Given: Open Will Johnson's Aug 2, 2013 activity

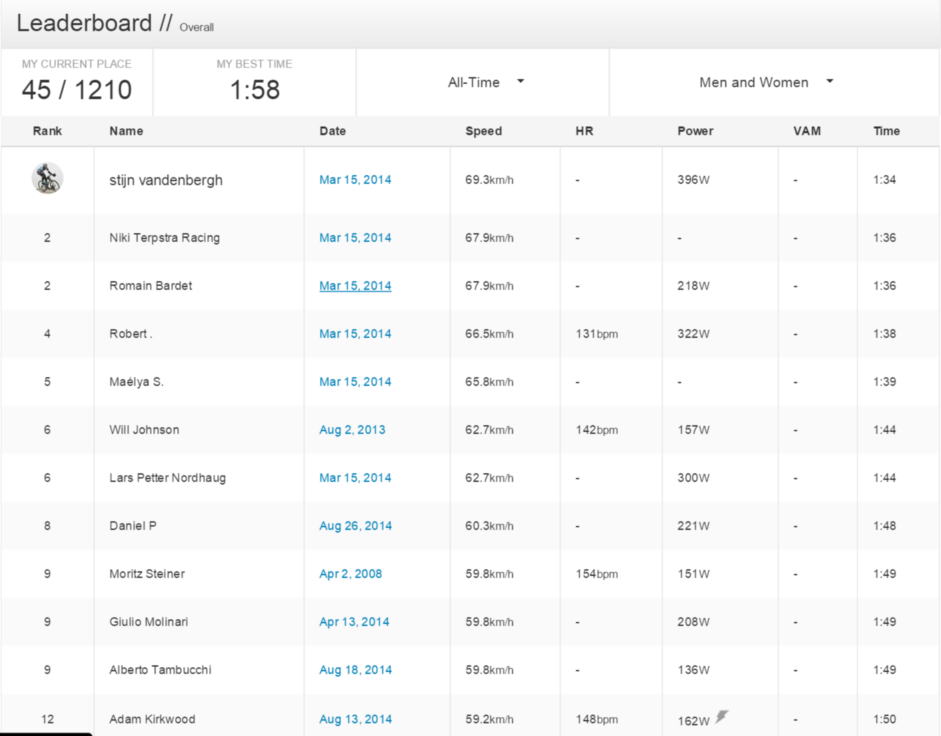Looking at the screenshot, I should 352,430.
